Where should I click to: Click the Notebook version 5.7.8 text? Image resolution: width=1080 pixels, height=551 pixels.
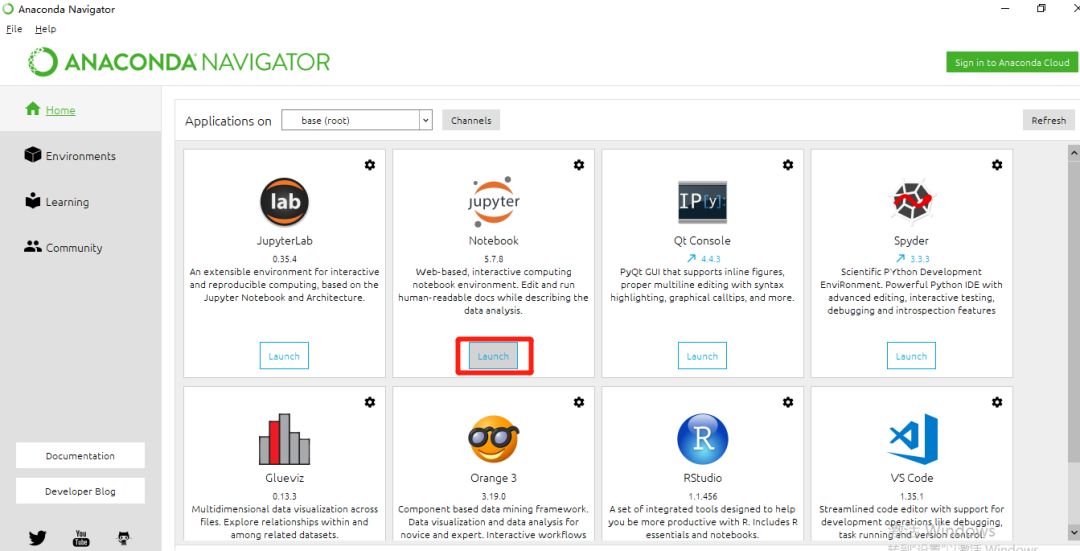(493, 259)
